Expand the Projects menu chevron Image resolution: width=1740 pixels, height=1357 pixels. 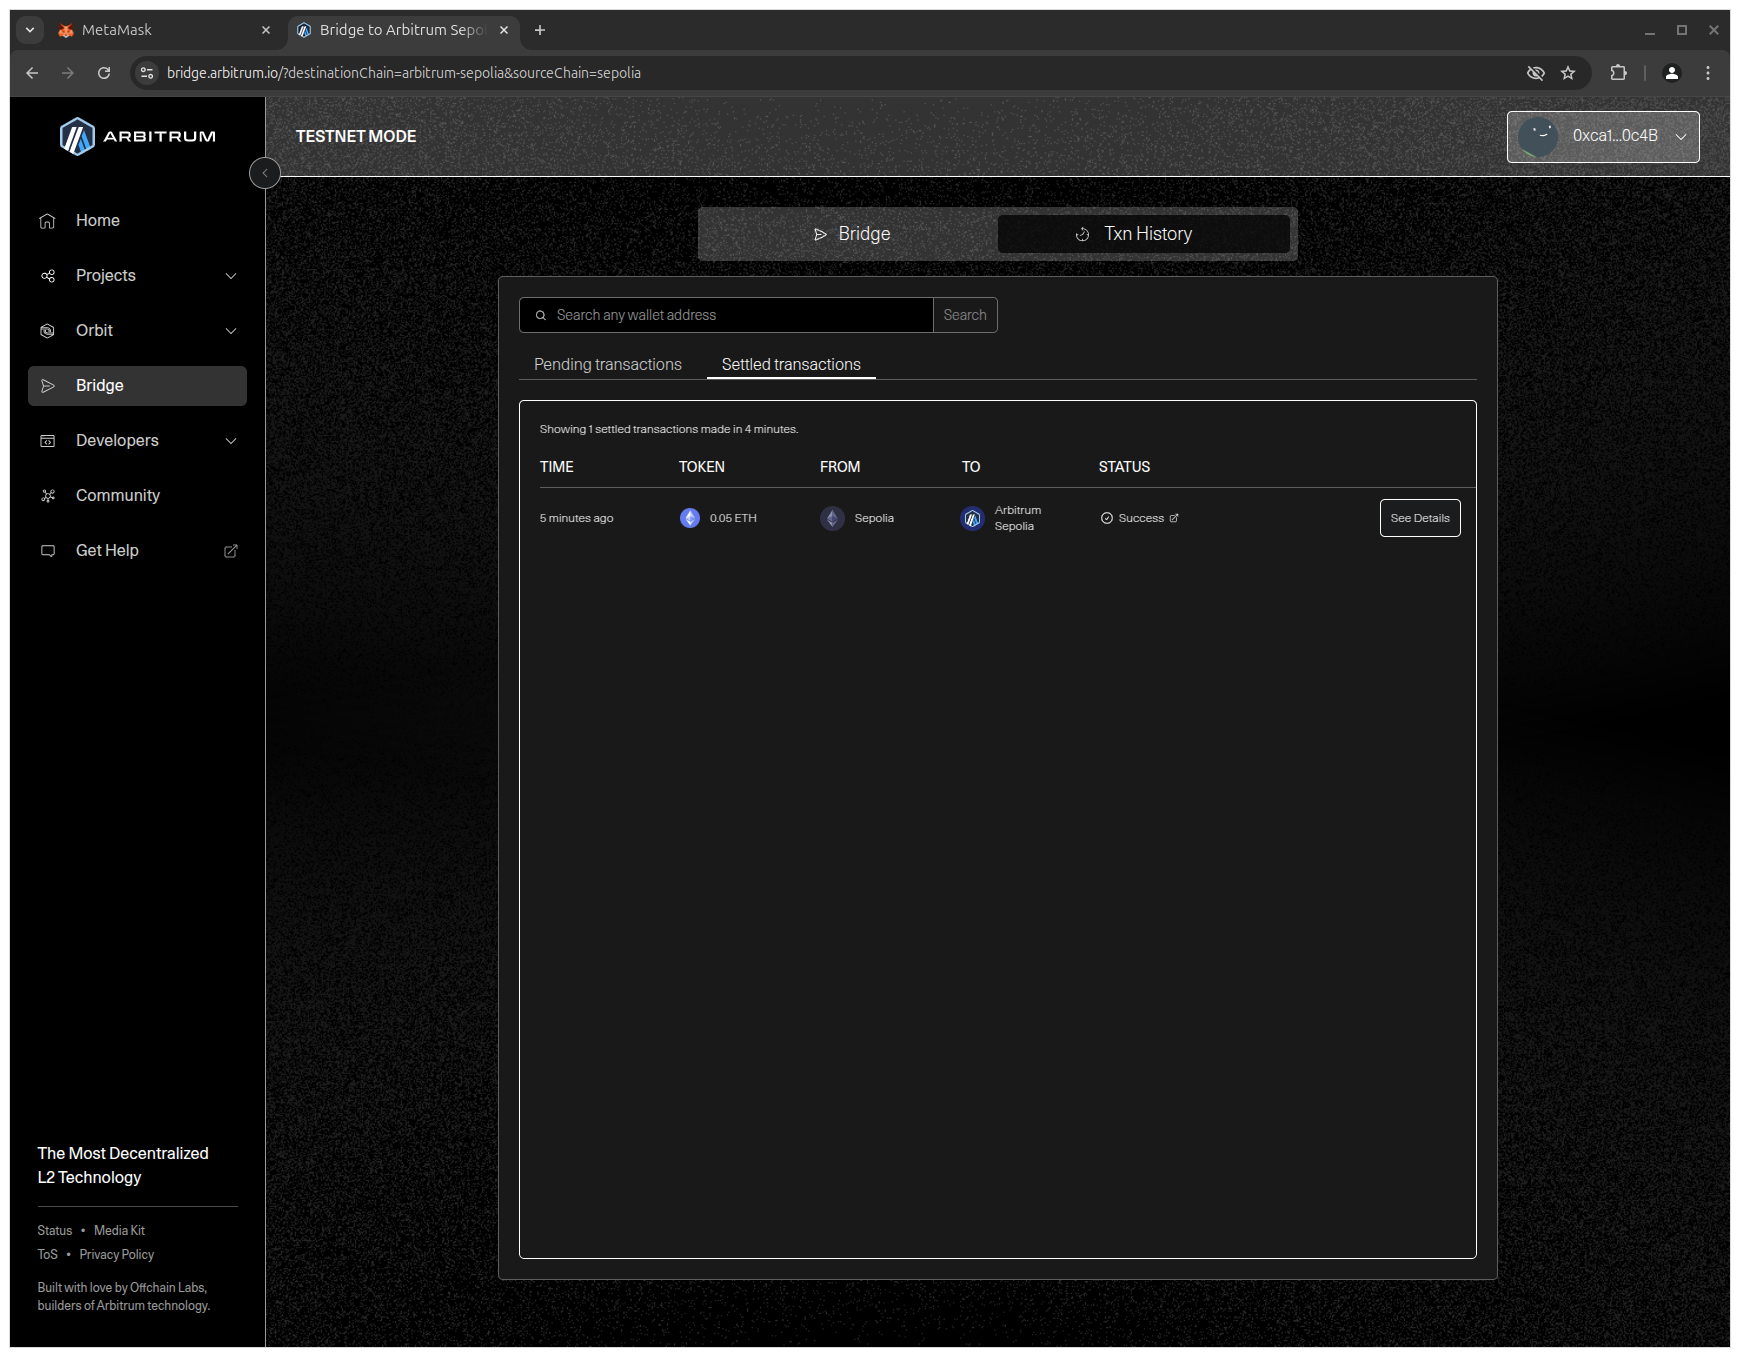click(x=231, y=276)
